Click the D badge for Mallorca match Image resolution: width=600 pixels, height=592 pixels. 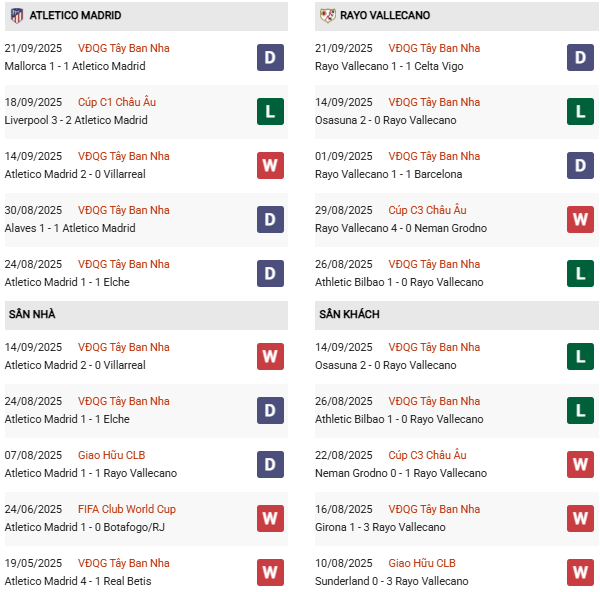[x=270, y=57]
